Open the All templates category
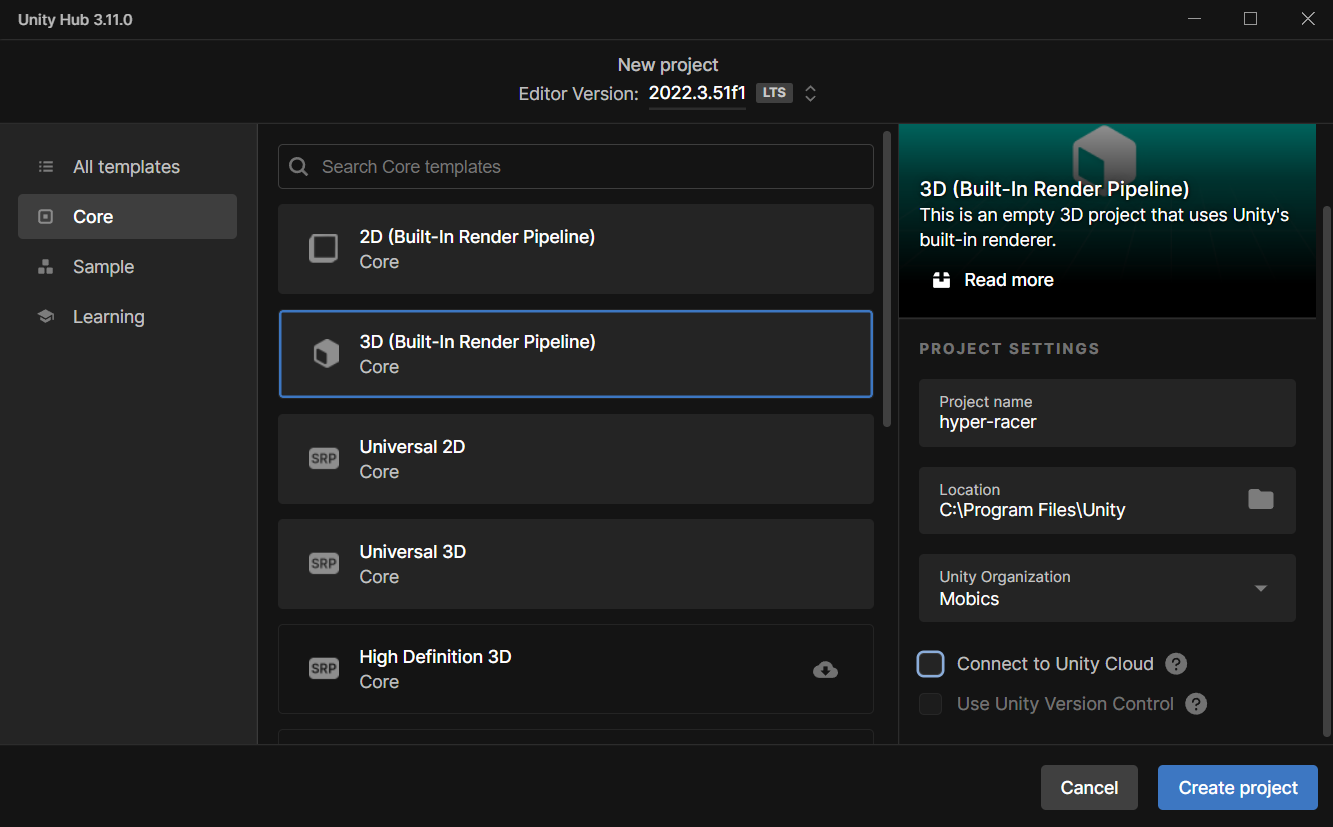This screenshot has width=1333, height=827. coord(127,167)
